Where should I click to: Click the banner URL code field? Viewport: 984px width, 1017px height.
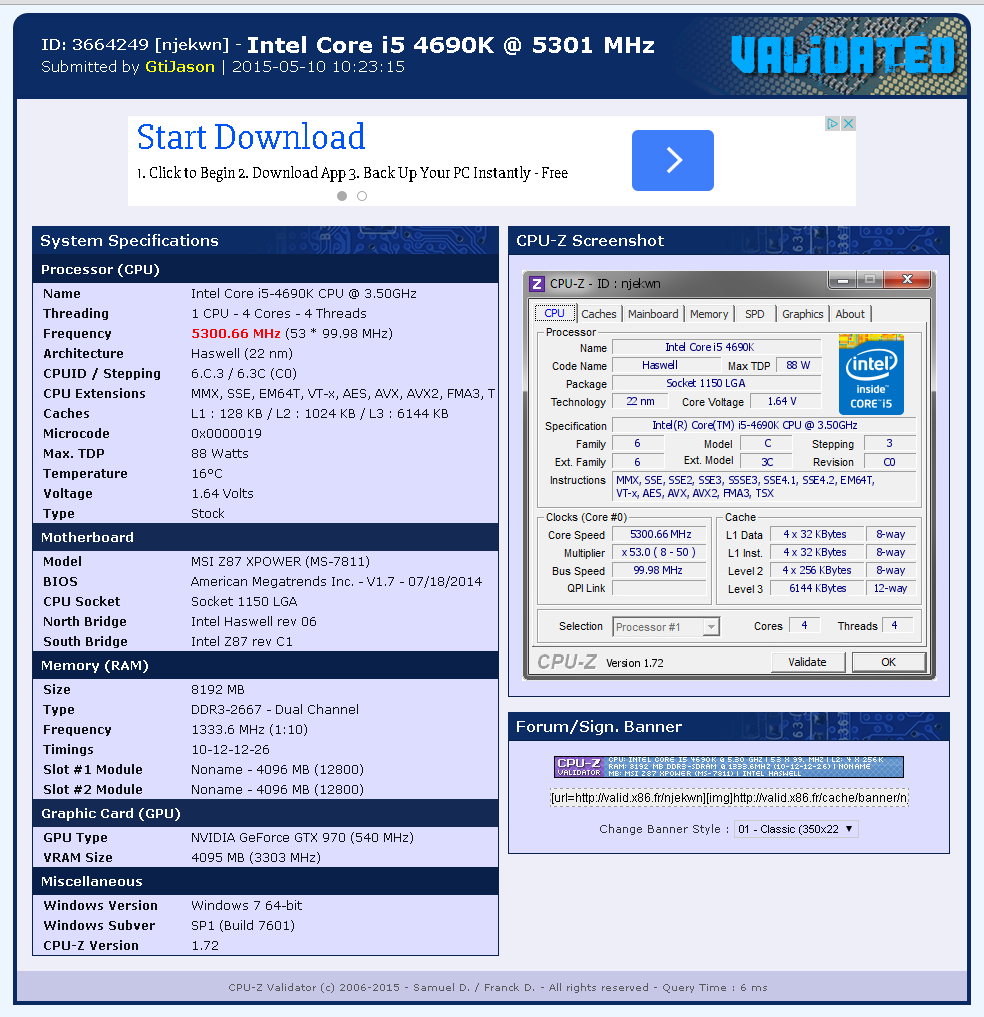pos(729,798)
